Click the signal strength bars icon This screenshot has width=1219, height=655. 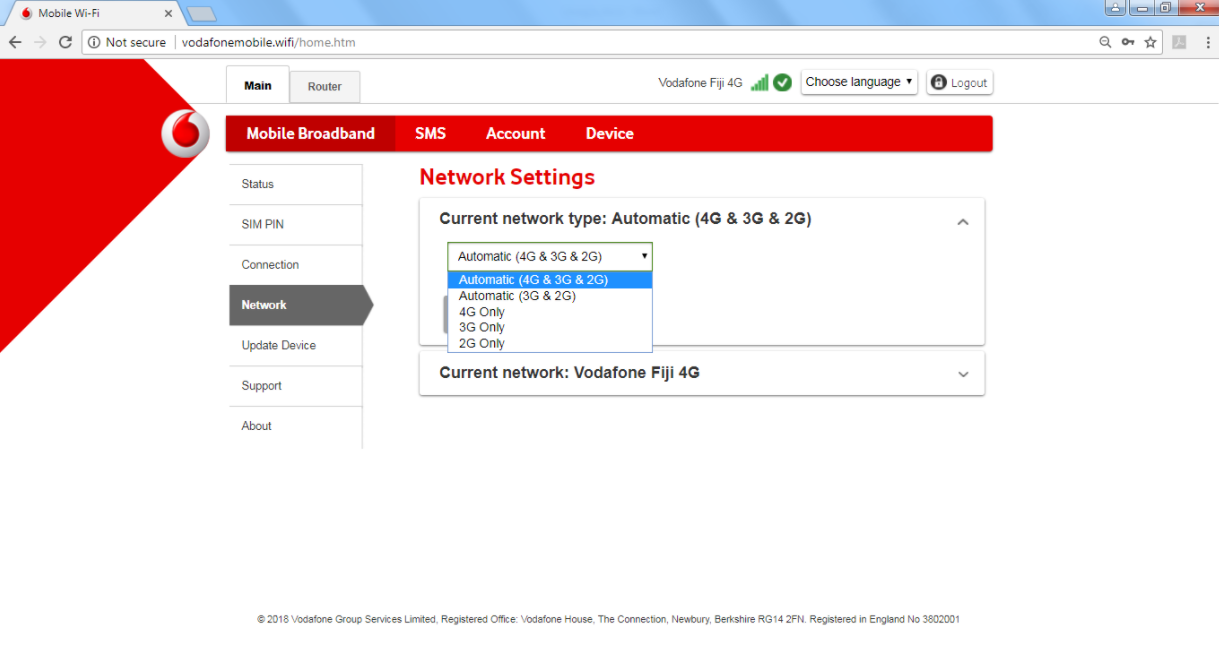(x=760, y=83)
